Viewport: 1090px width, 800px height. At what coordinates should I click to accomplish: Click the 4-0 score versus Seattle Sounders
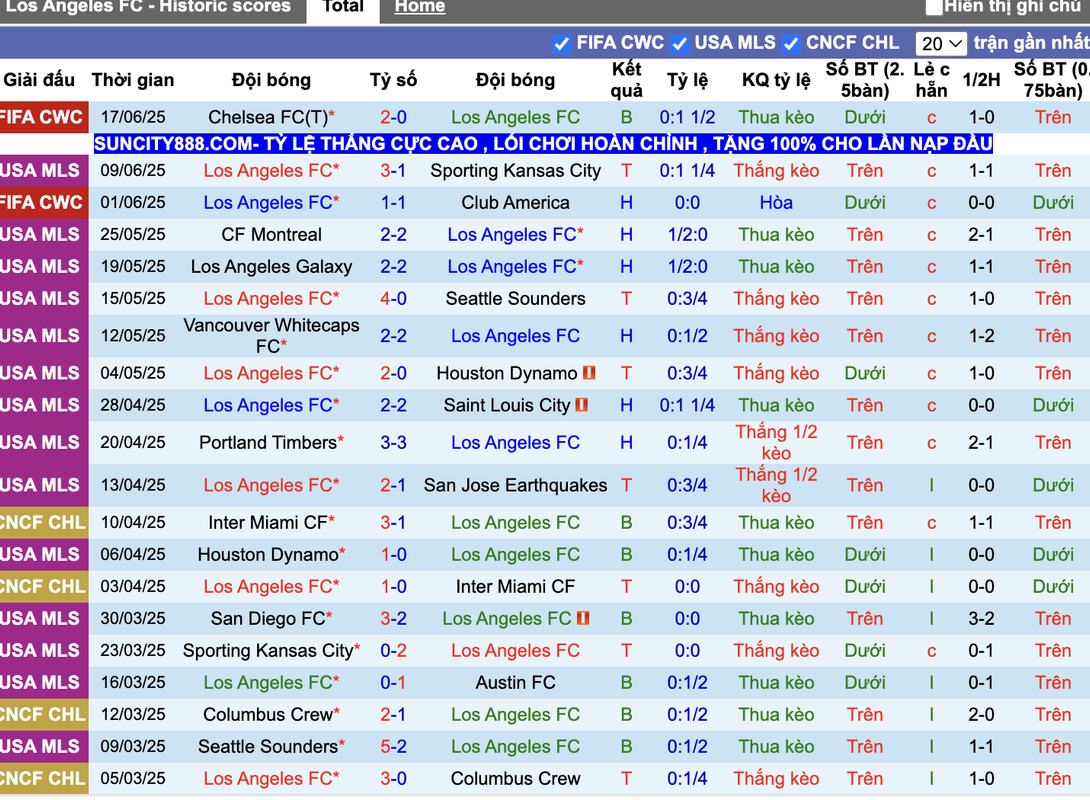(393, 299)
